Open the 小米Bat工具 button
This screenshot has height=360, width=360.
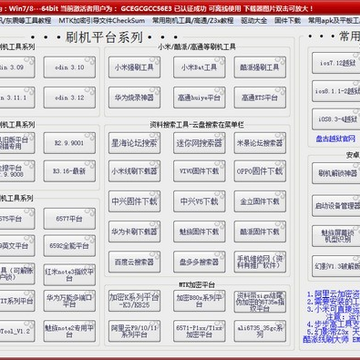pos(199,67)
